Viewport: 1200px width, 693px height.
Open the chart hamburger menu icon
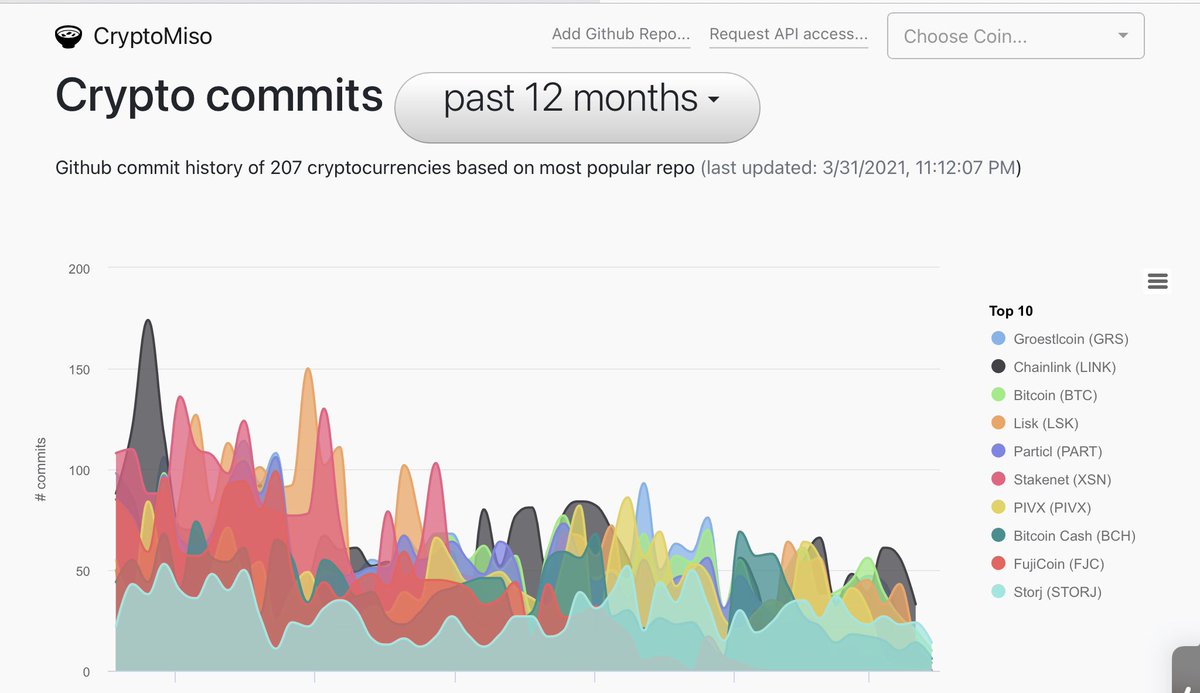coord(1158,281)
